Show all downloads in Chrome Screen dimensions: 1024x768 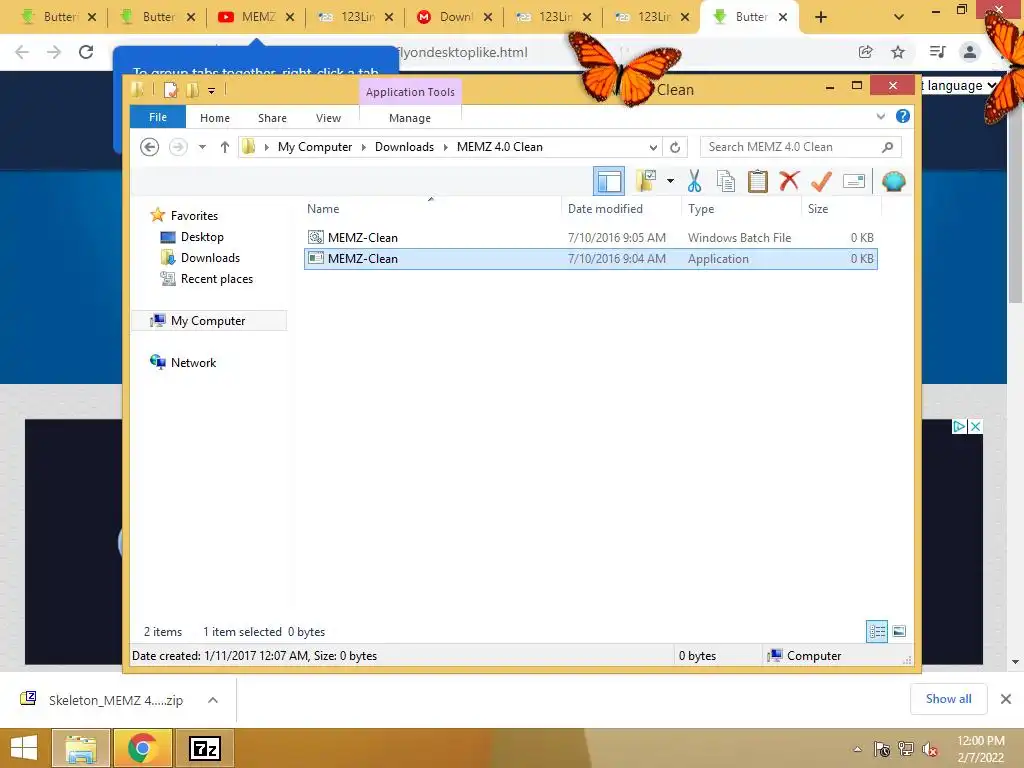pos(948,699)
